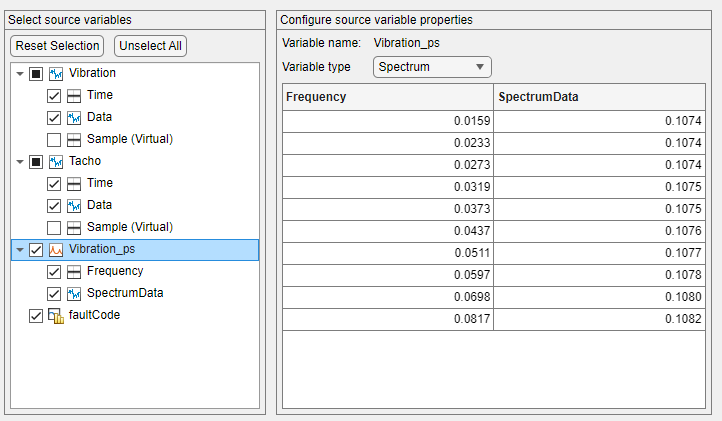Click the Unselect All button

[x=150, y=46]
